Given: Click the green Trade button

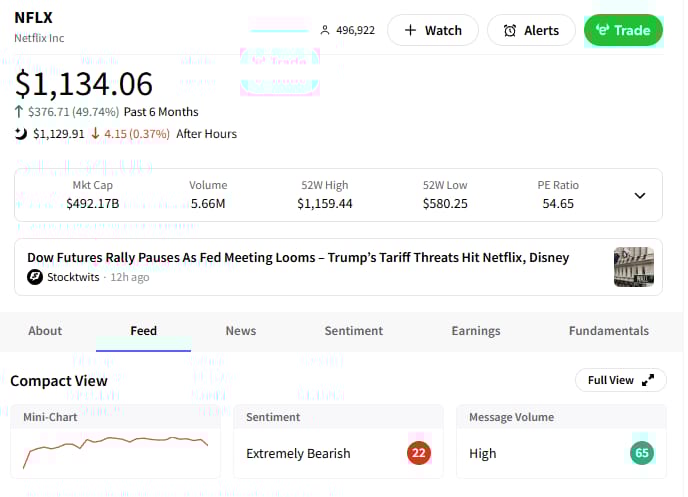Looking at the screenshot, I should (x=623, y=30).
